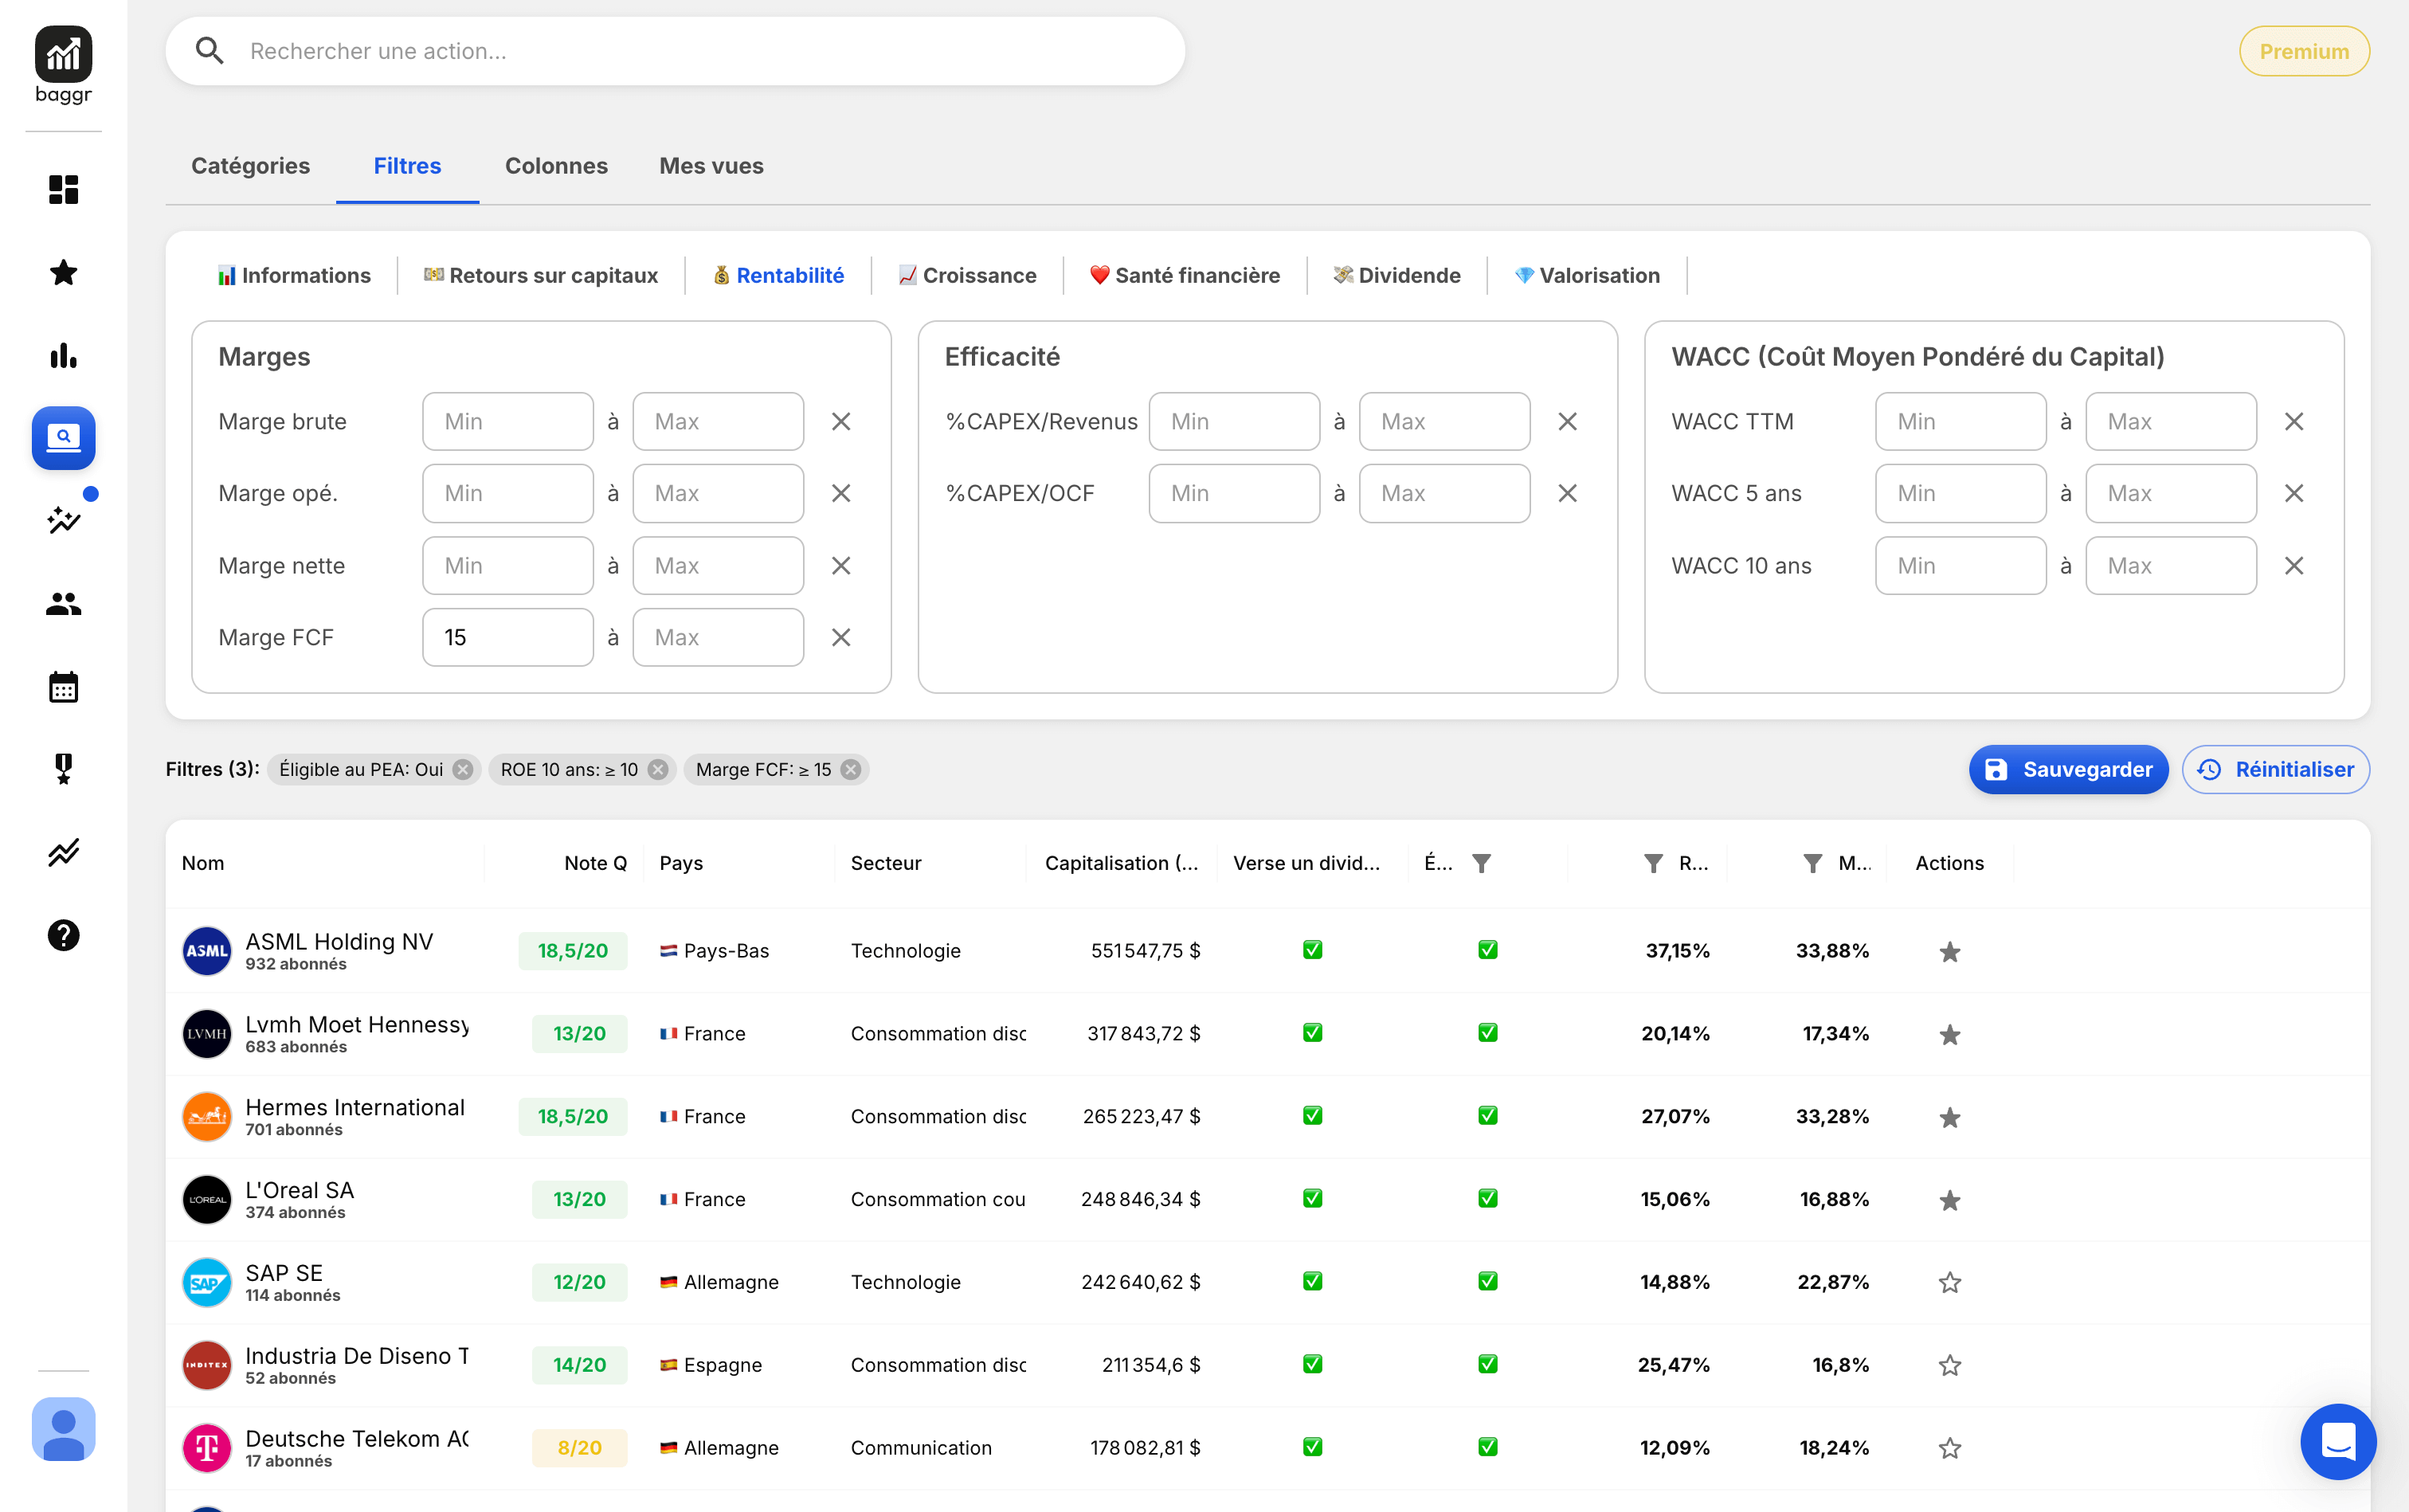Click the help question mark icon

pyautogui.click(x=63, y=935)
